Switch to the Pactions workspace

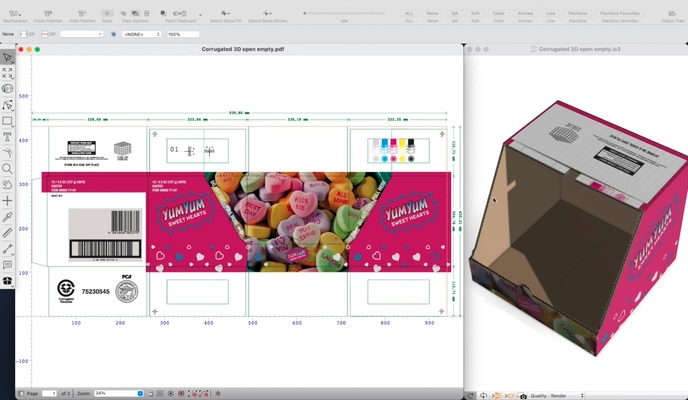coord(577,13)
